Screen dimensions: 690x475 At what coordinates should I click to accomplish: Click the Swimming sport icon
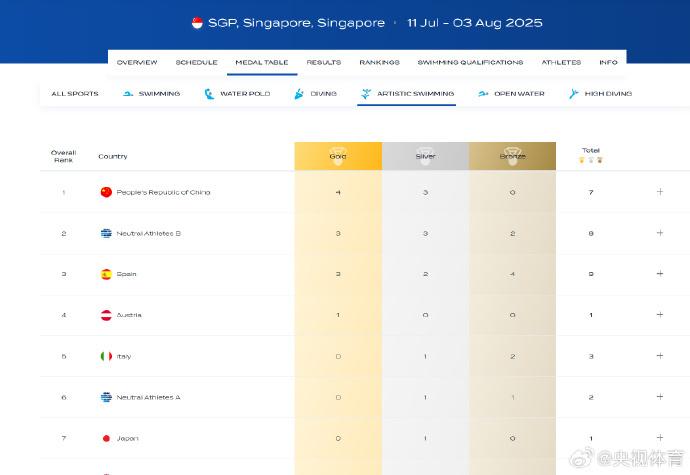point(128,94)
